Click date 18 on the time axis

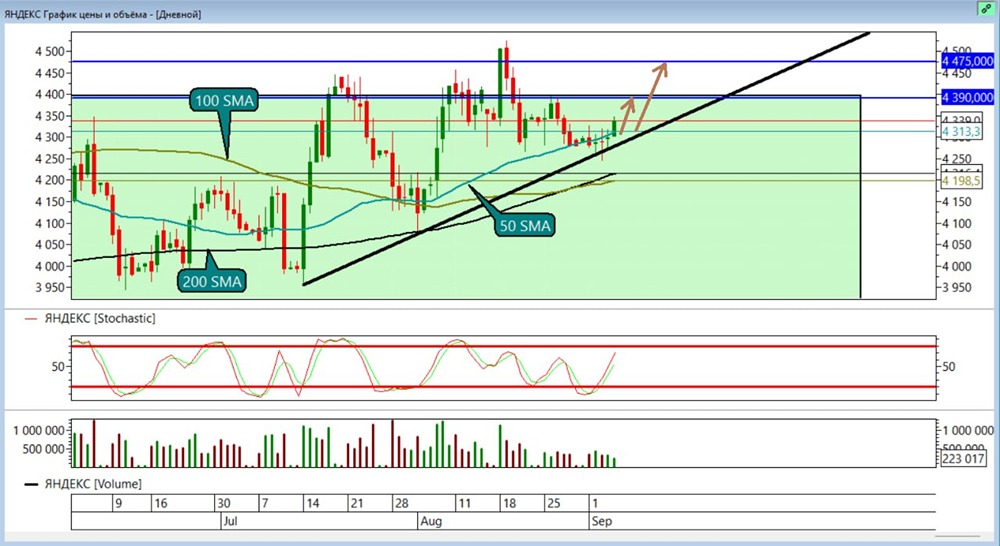[509, 503]
